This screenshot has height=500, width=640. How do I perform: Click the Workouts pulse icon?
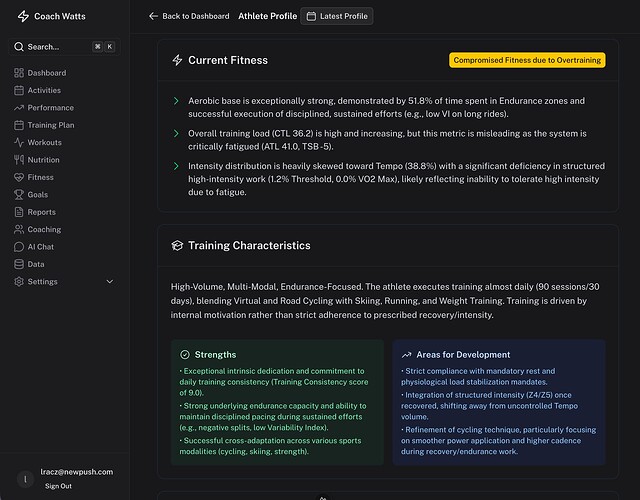(19, 142)
